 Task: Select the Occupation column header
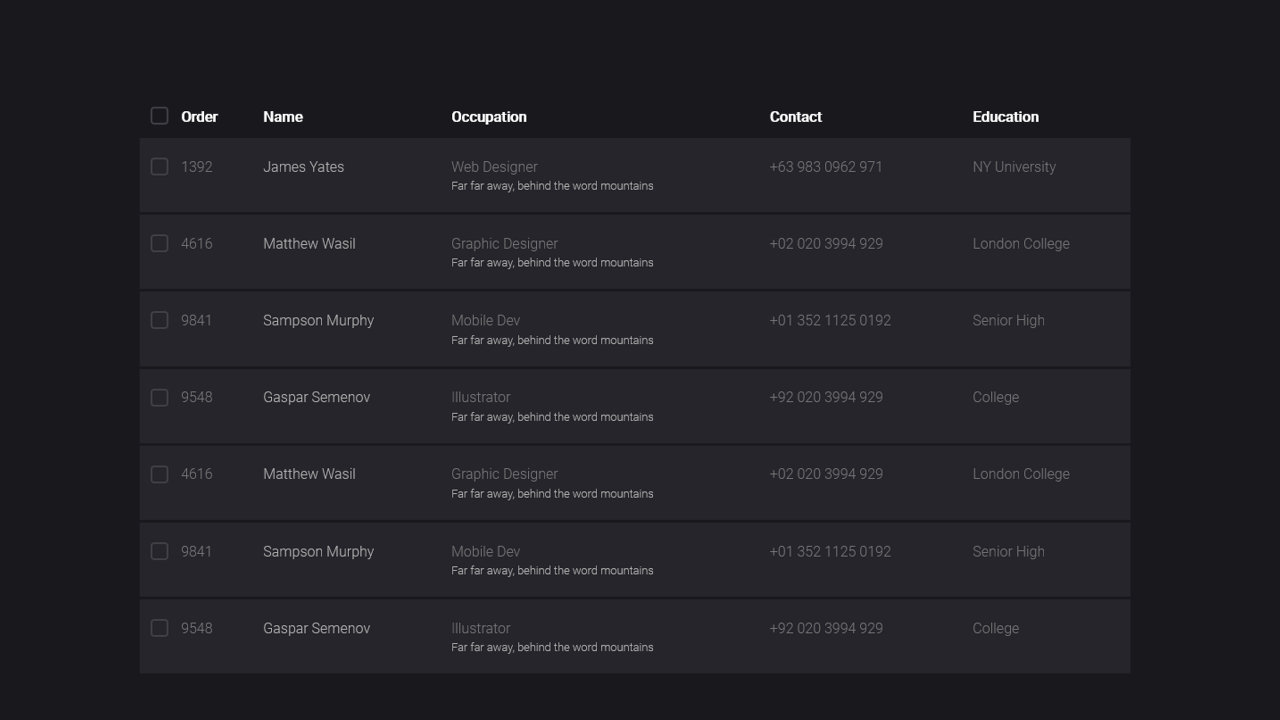(x=489, y=117)
